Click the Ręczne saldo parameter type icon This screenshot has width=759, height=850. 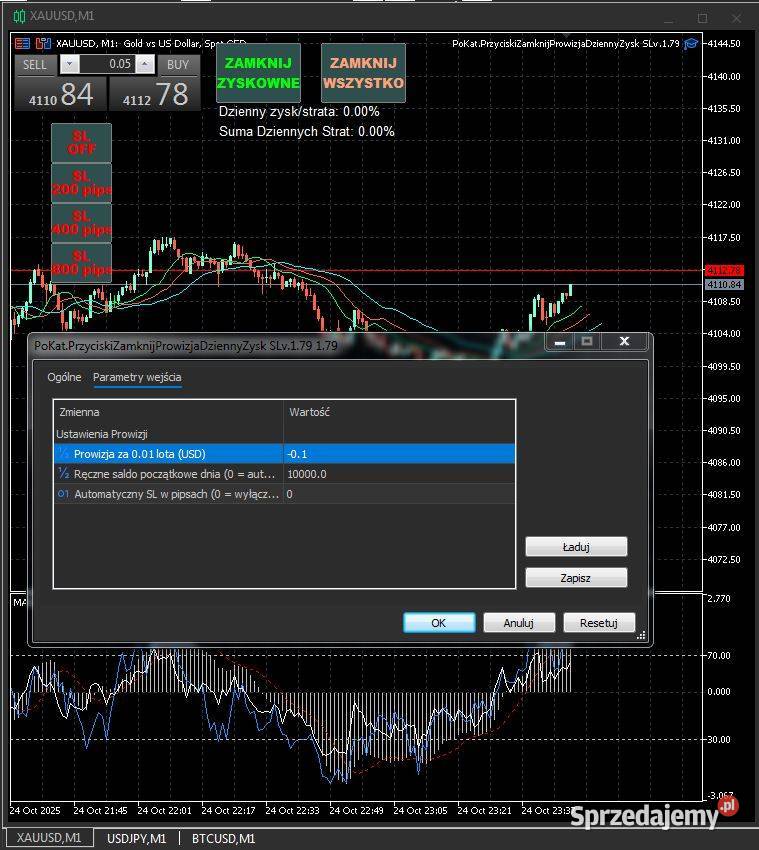point(64,474)
